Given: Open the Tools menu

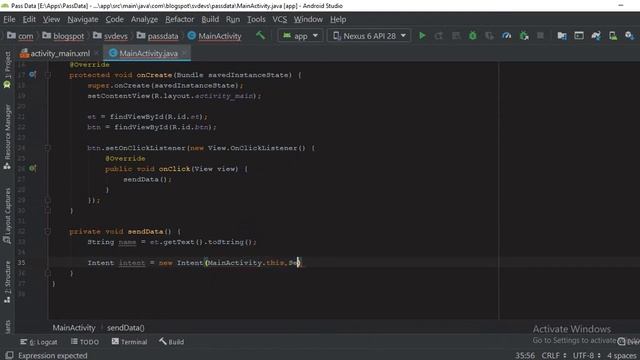Looking at the screenshot, I should (256, 19).
